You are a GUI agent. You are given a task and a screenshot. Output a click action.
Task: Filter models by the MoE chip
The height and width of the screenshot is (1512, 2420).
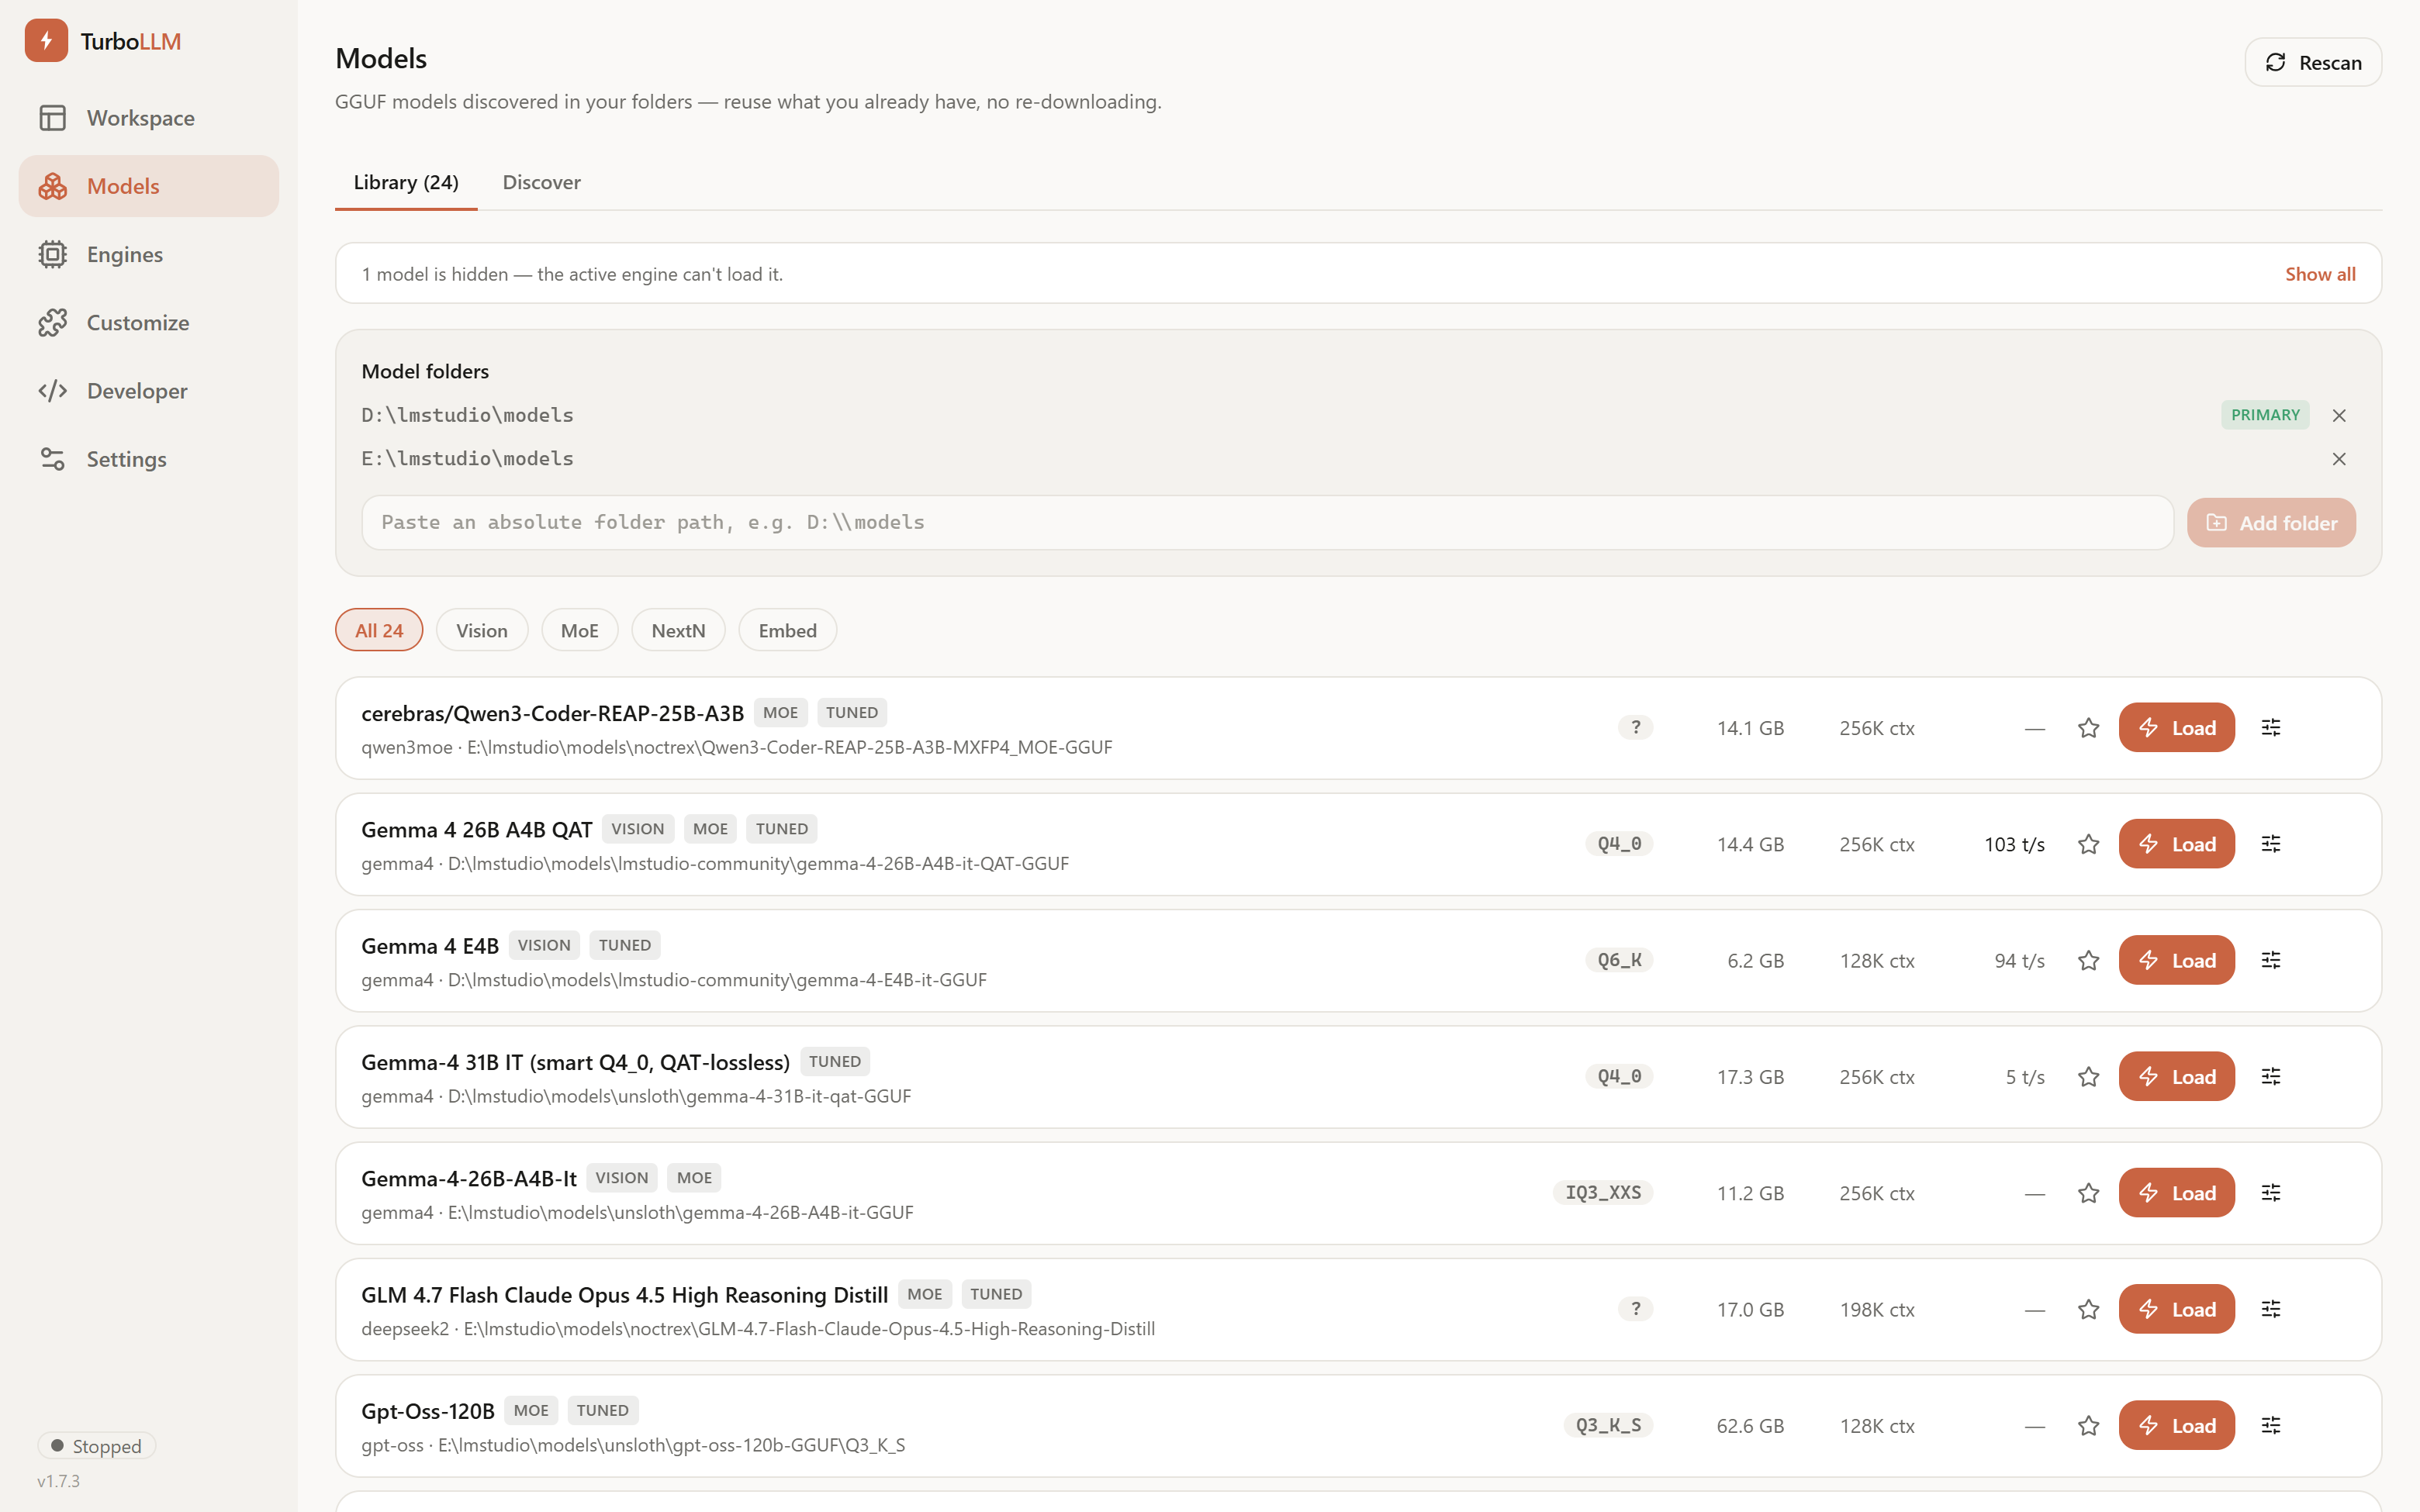(x=579, y=630)
